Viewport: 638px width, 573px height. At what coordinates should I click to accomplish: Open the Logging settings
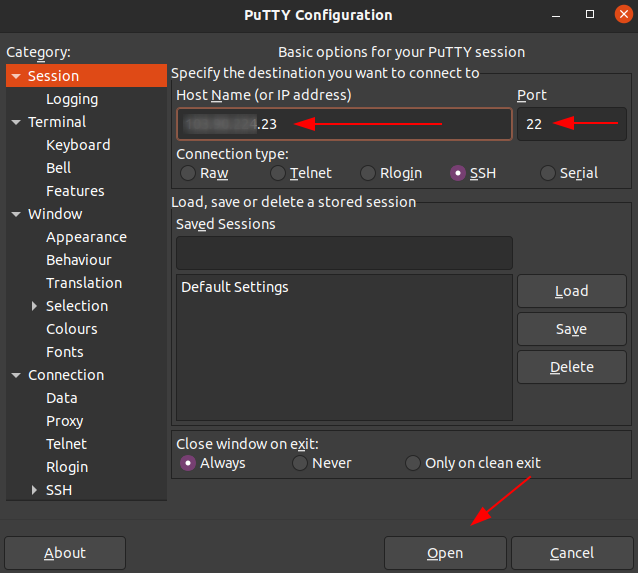[x=72, y=99]
